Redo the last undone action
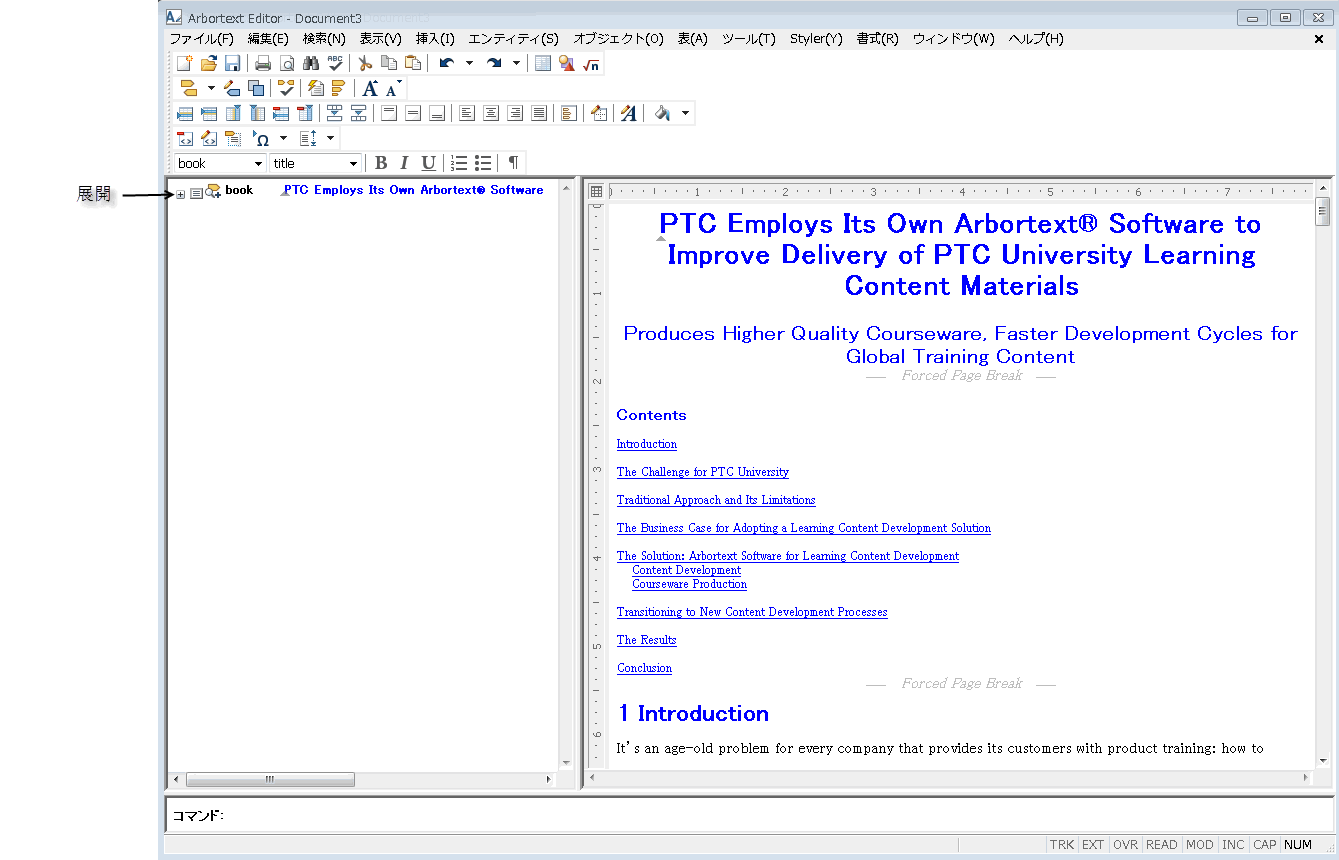Screen dimensions: 1339x860 pyautogui.click(x=494, y=64)
